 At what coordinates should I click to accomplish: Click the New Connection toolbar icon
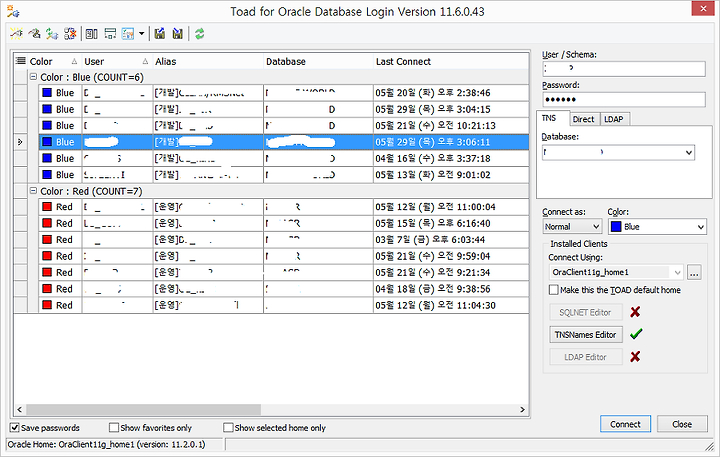coord(17,34)
